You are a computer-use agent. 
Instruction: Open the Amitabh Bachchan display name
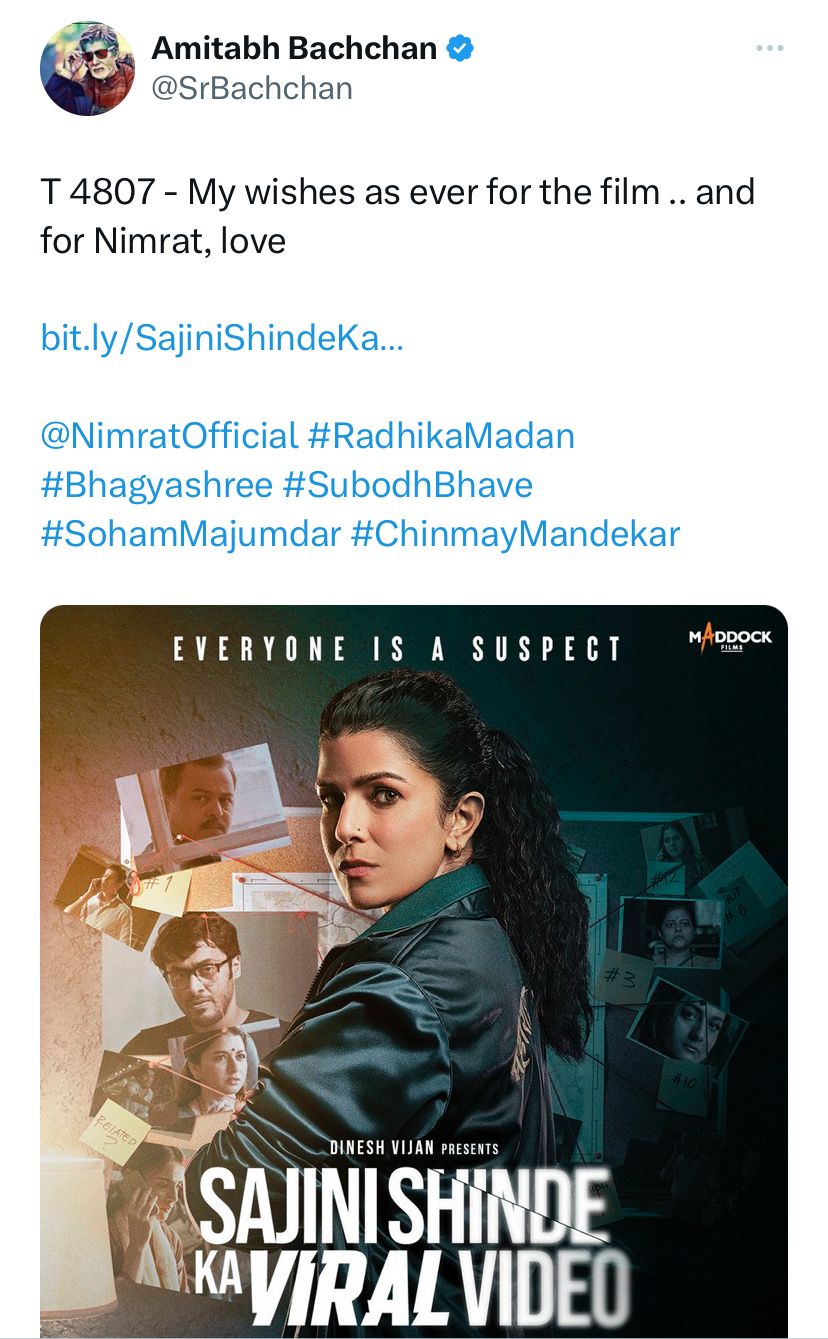coord(294,48)
